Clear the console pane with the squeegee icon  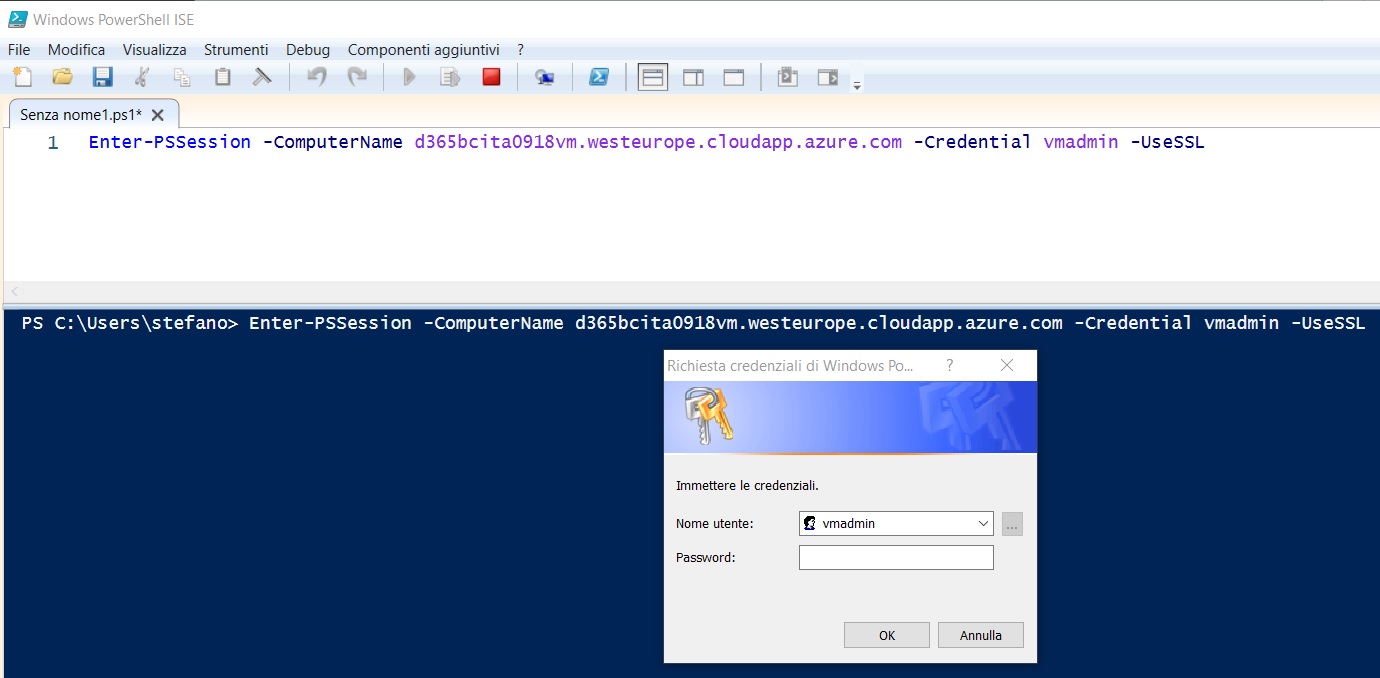262,76
